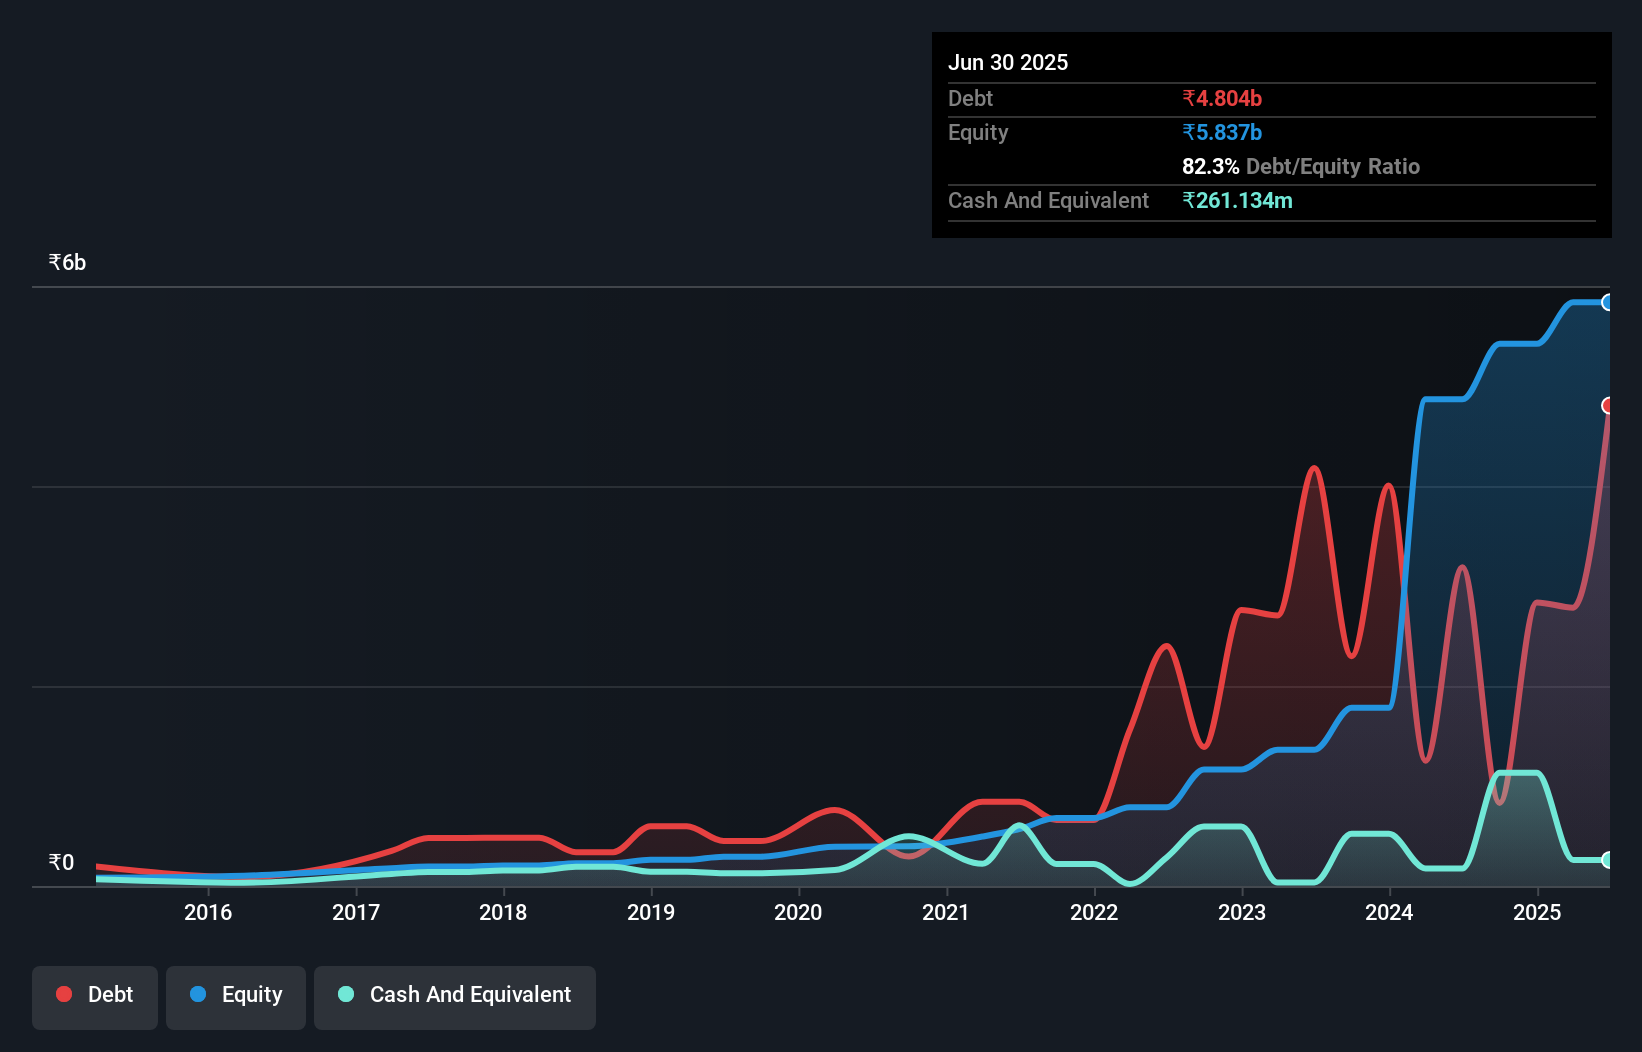Click the Jun 30 2025 tooltip date

(1008, 62)
